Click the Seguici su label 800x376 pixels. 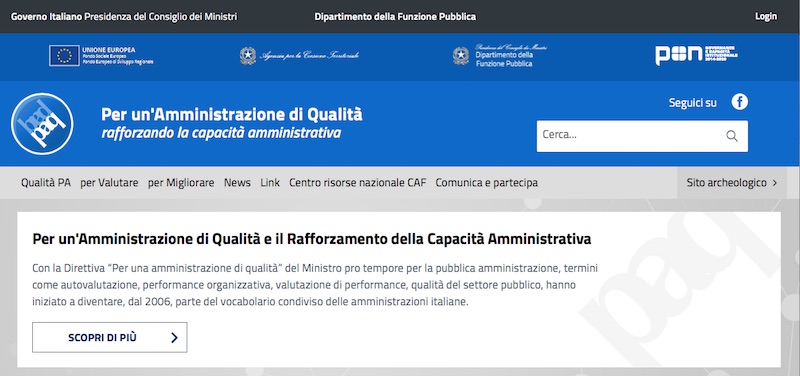click(x=692, y=103)
